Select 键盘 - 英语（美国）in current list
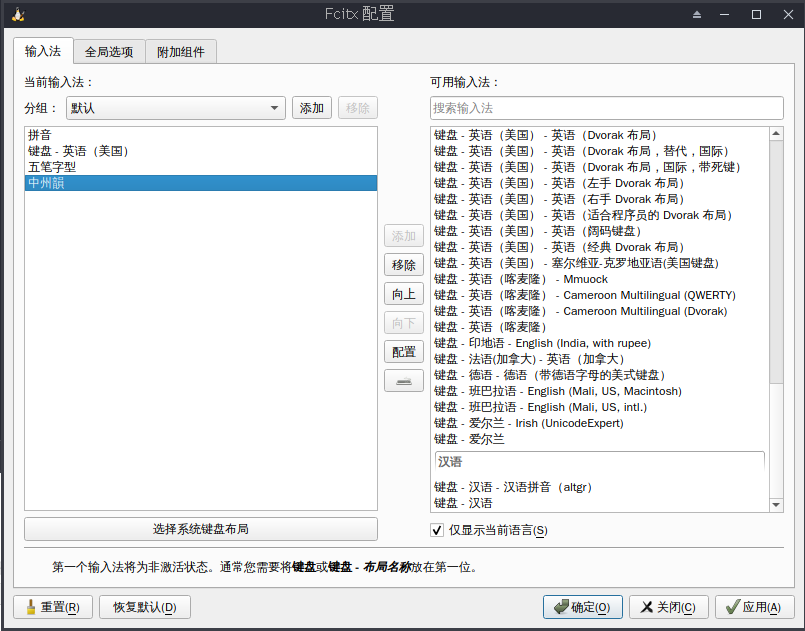The height and width of the screenshot is (631, 805). pos(201,151)
